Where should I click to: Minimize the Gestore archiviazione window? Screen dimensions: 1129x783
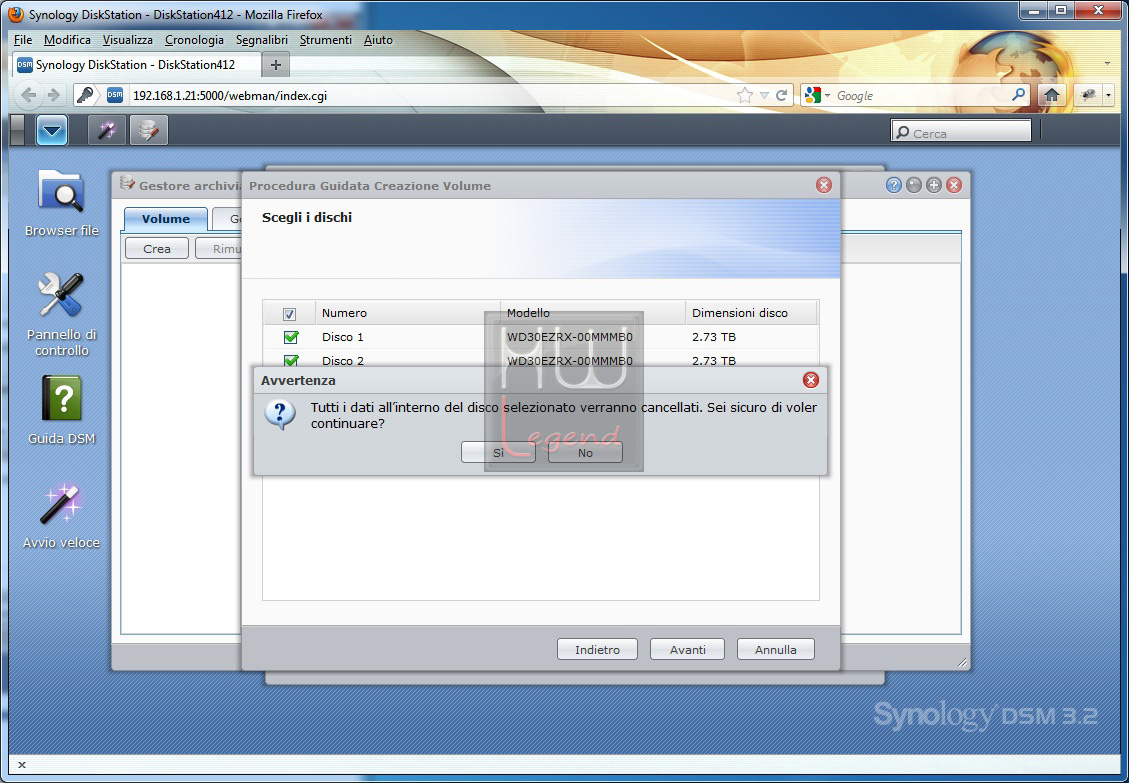click(914, 185)
